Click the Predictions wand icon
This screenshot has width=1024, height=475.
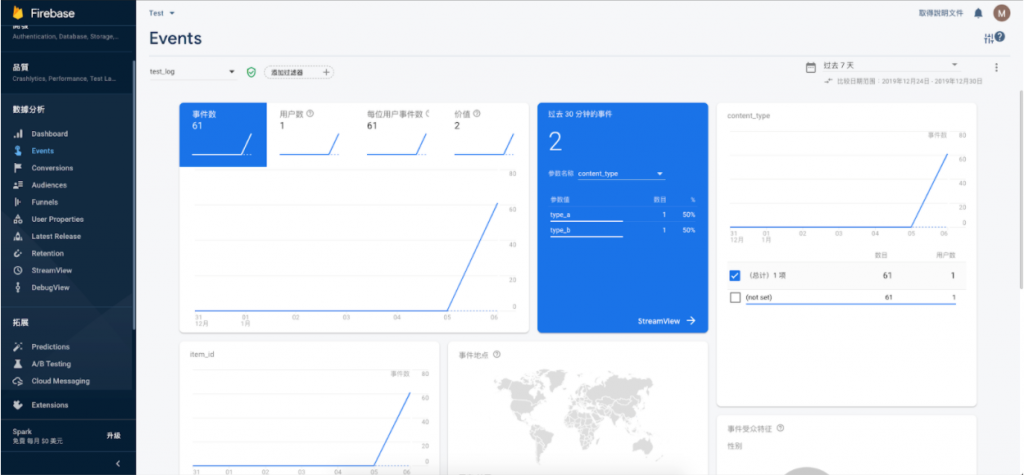click(18, 347)
